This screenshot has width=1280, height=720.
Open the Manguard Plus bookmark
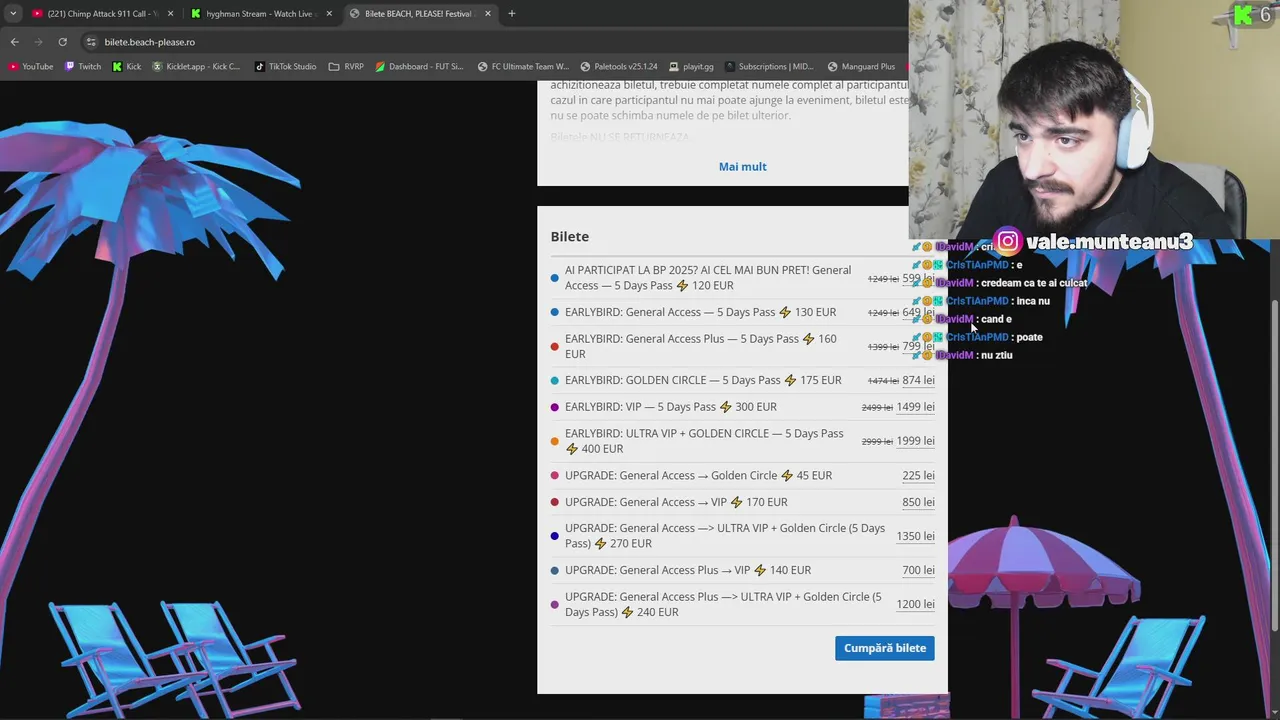pyautogui.click(x=861, y=67)
